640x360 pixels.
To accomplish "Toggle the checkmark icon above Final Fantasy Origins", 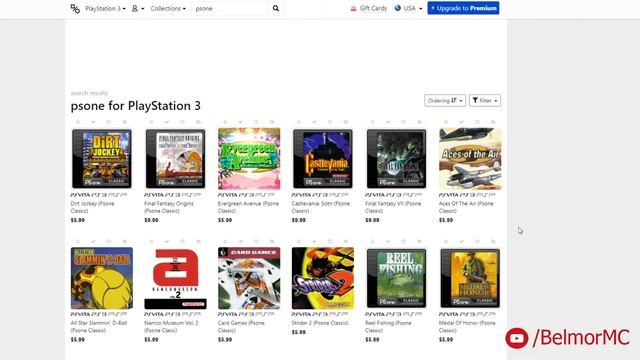I will click(x=167, y=122).
